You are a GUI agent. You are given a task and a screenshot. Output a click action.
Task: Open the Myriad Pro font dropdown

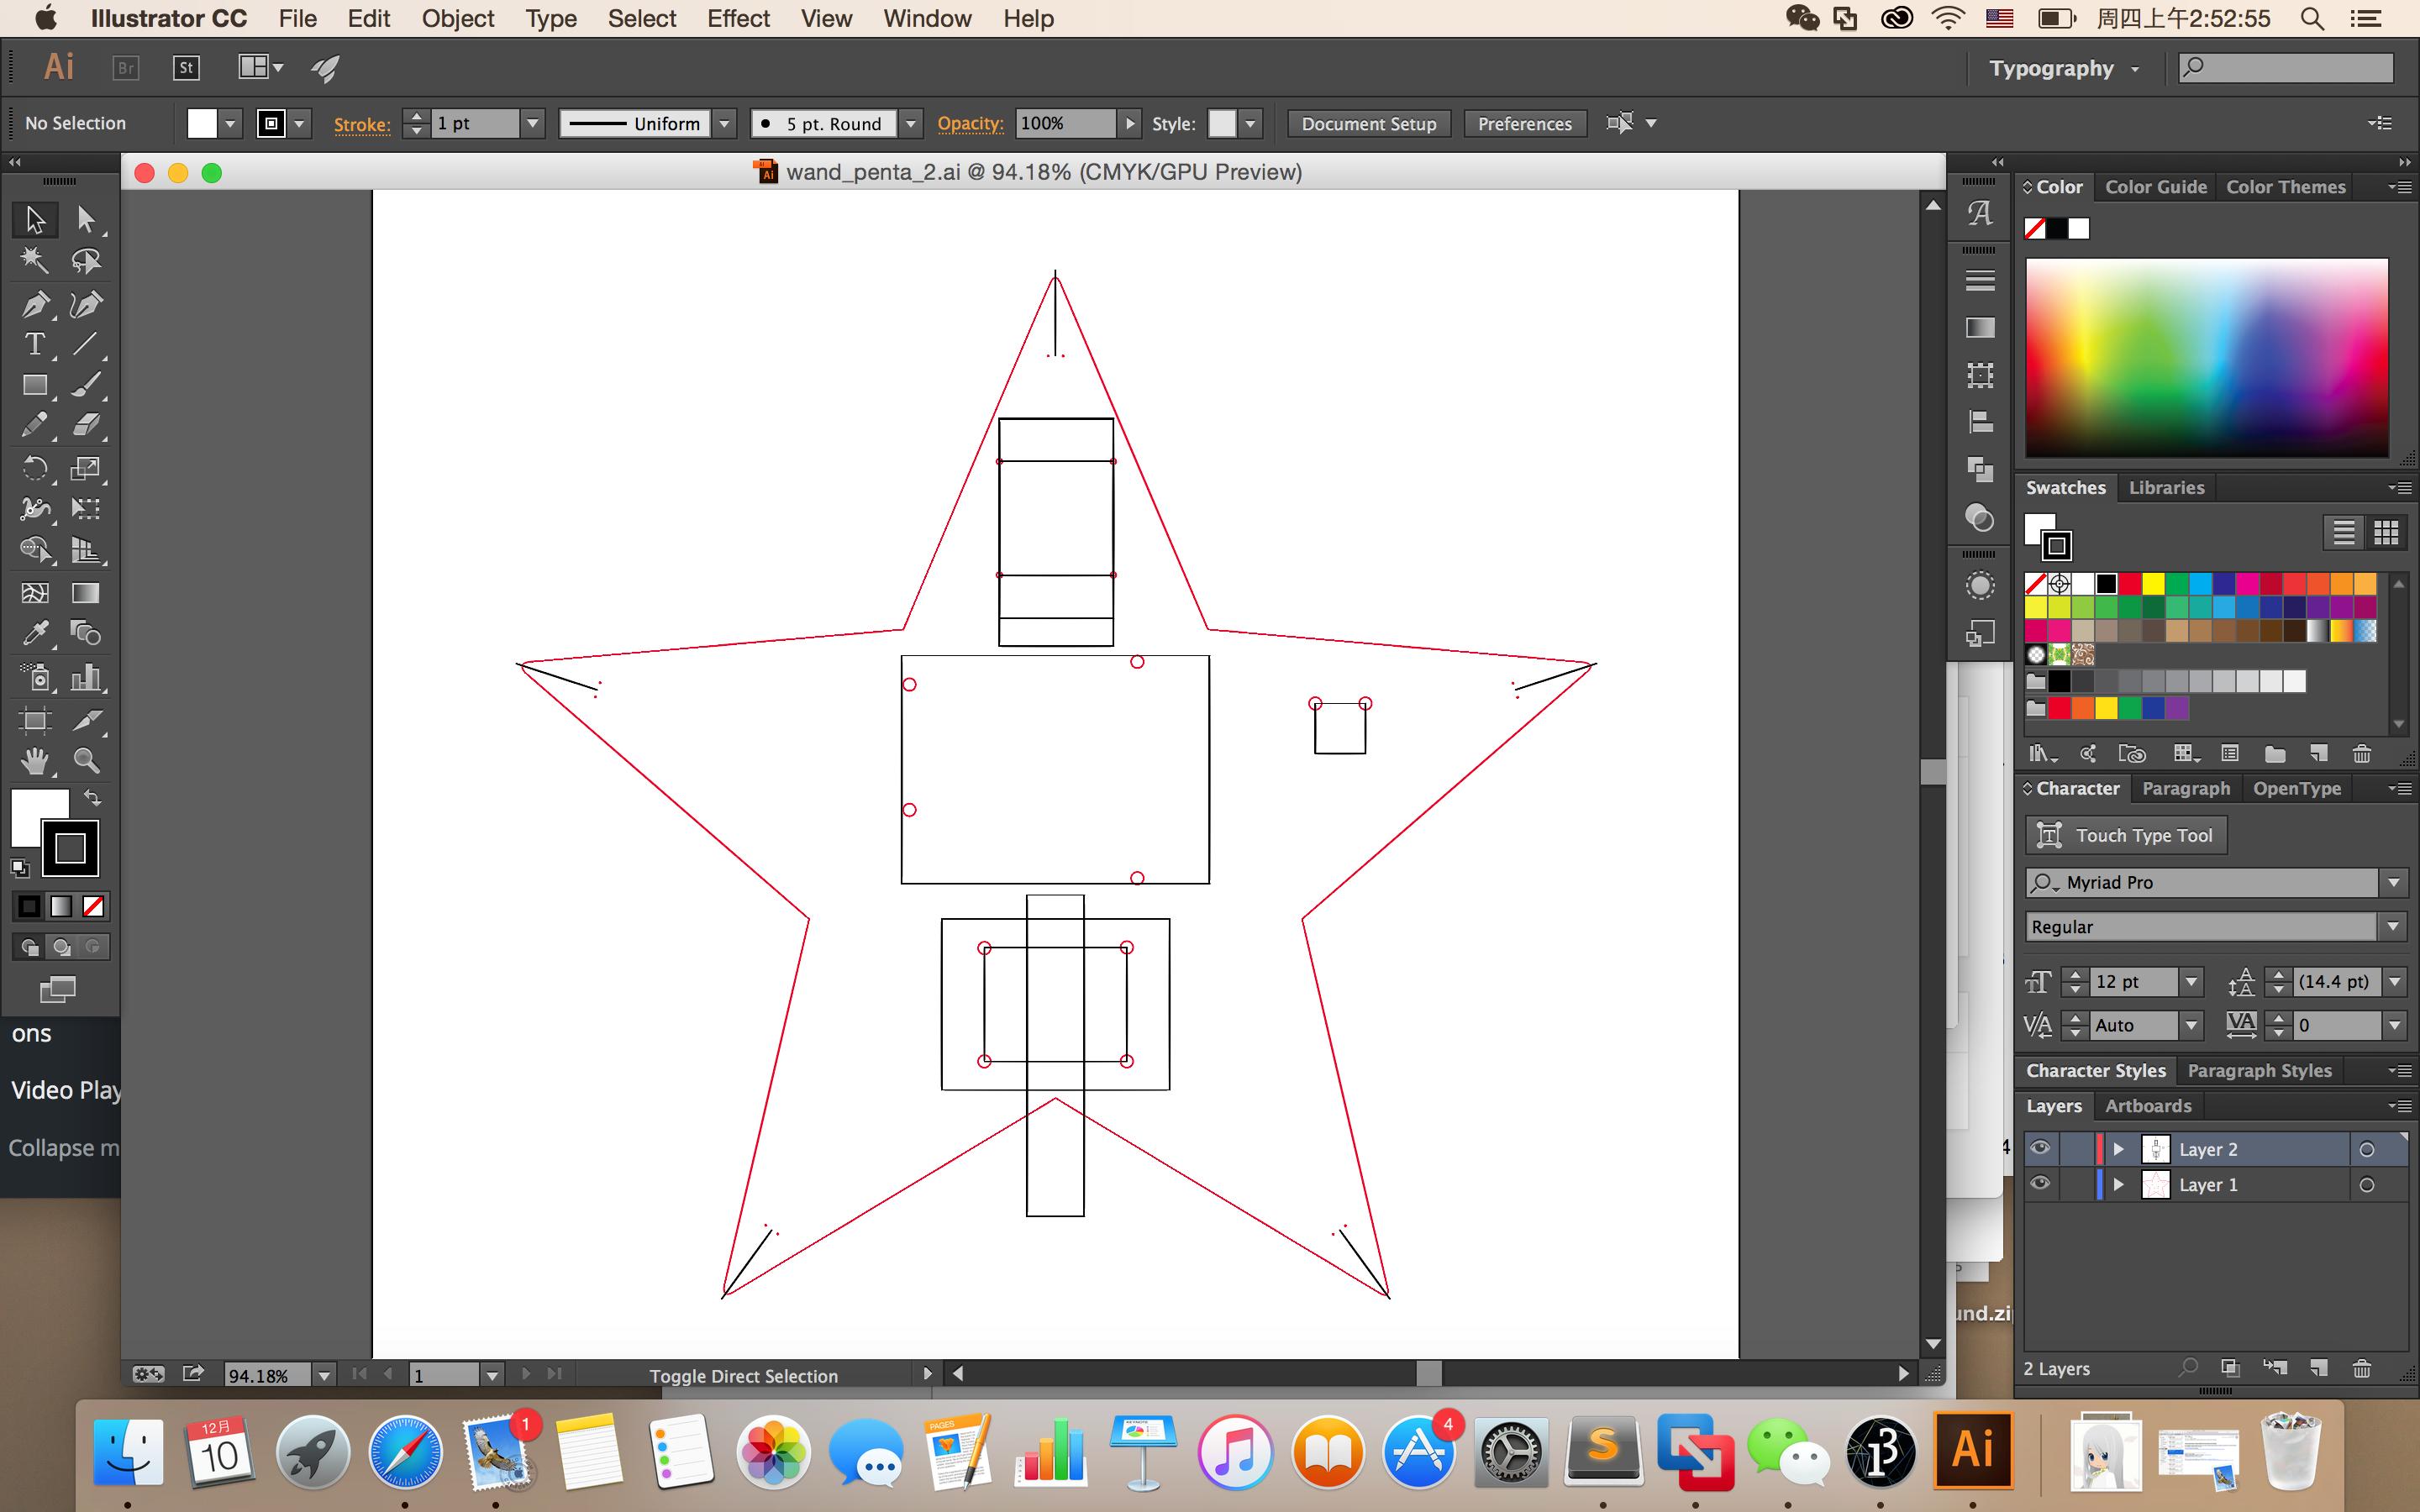point(2393,883)
